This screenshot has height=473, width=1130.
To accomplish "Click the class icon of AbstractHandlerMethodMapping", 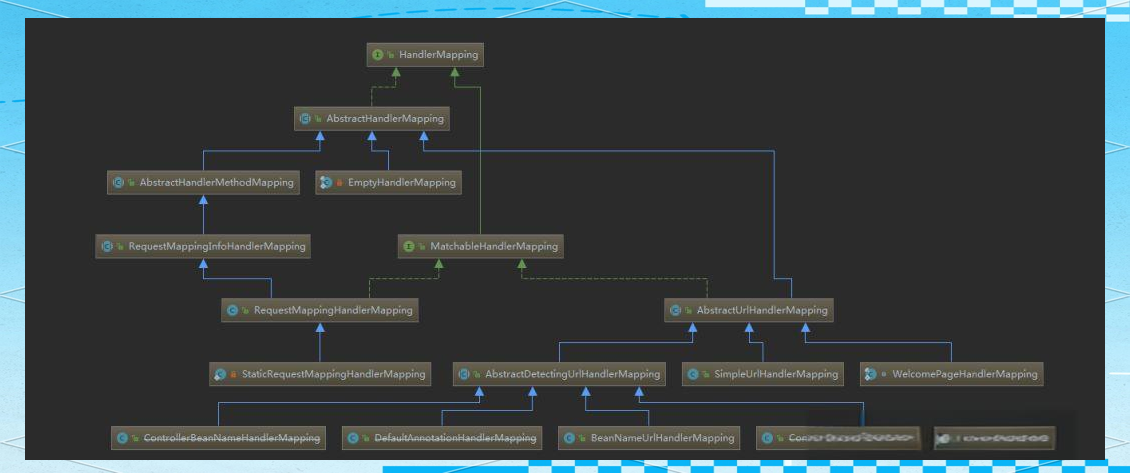I will pyautogui.click(x=118, y=182).
